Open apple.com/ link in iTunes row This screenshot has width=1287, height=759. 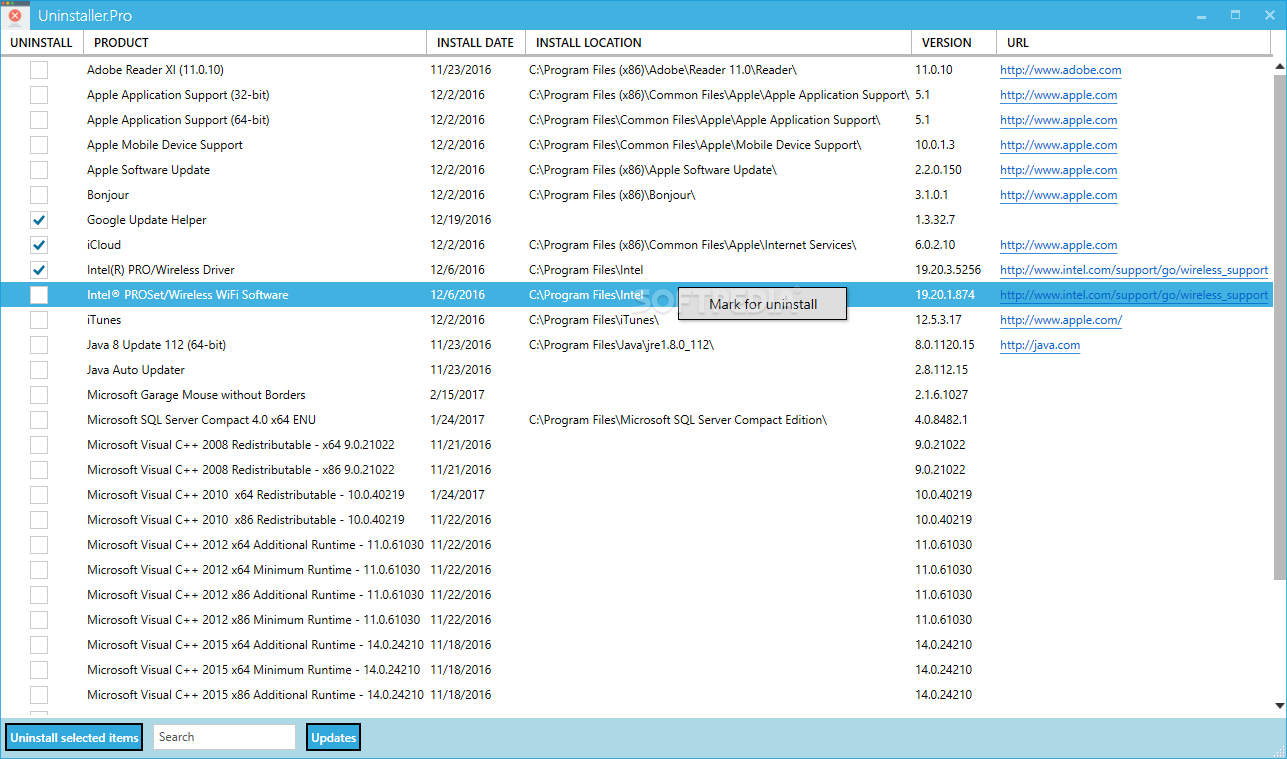tap(1061, 320)
